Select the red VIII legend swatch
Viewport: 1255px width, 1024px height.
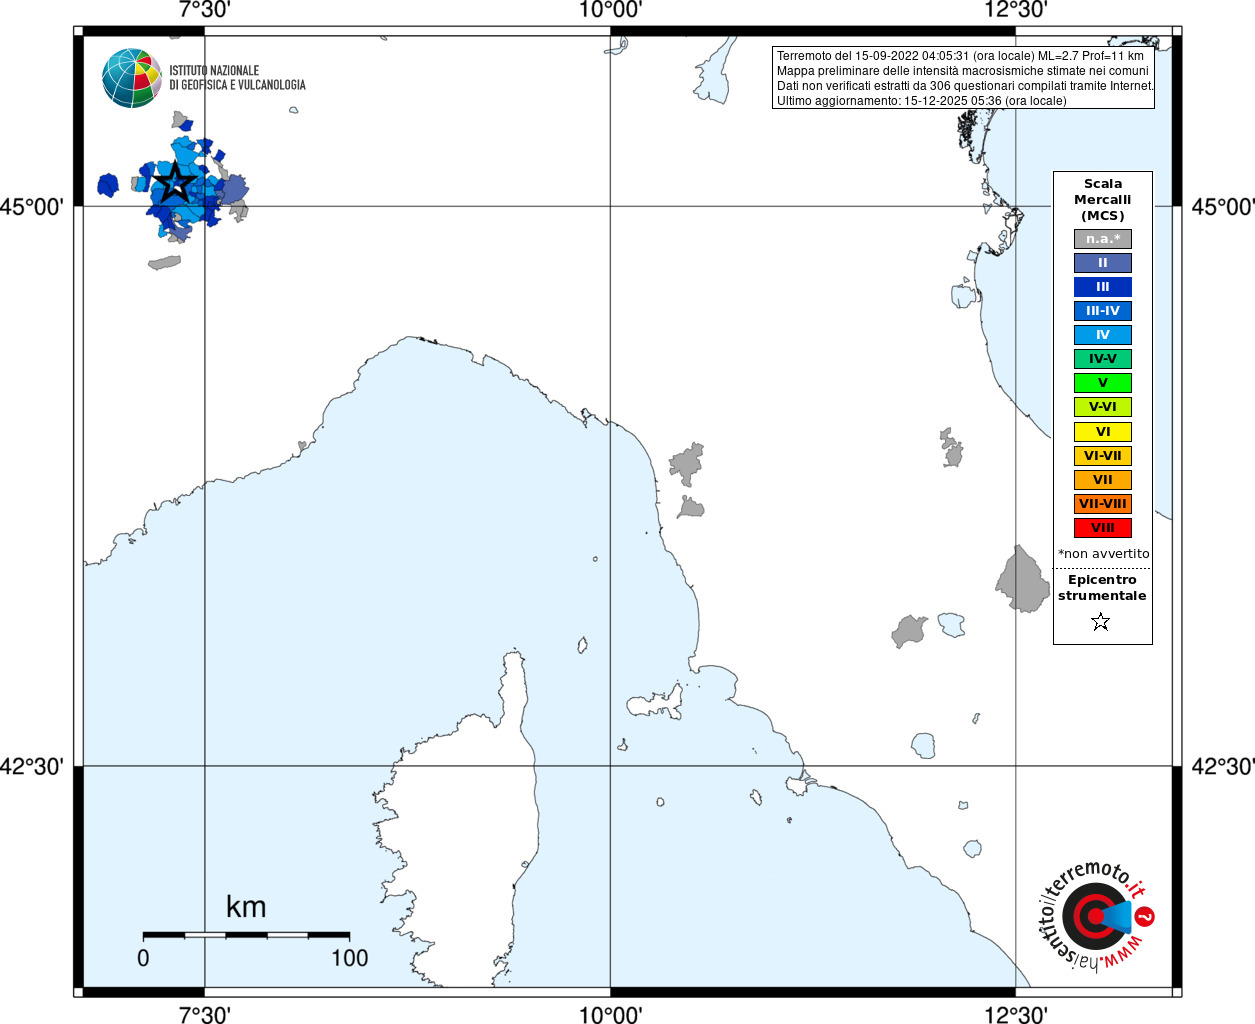[1103, 528]
